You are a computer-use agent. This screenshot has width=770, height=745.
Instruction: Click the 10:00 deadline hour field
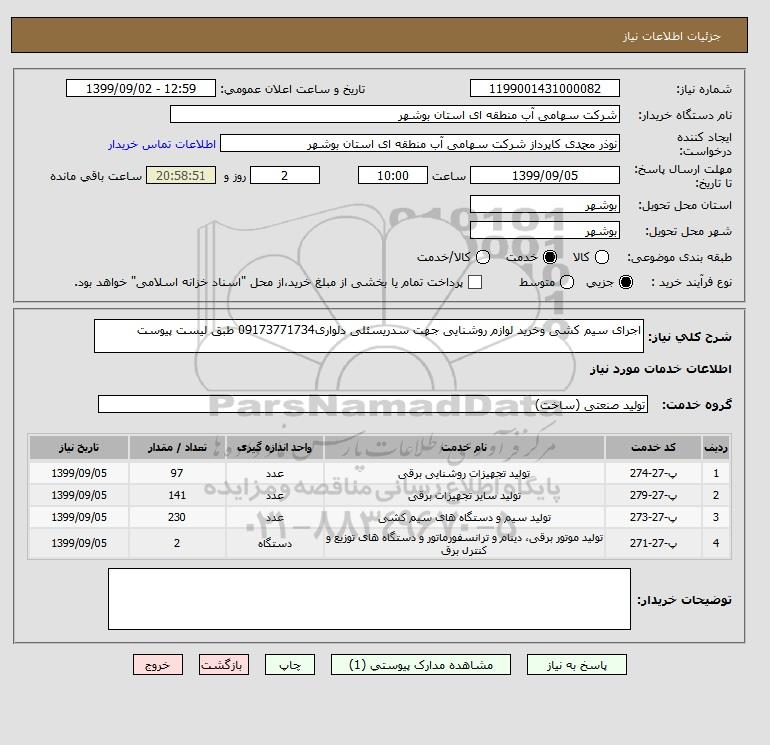click(393, 175)
